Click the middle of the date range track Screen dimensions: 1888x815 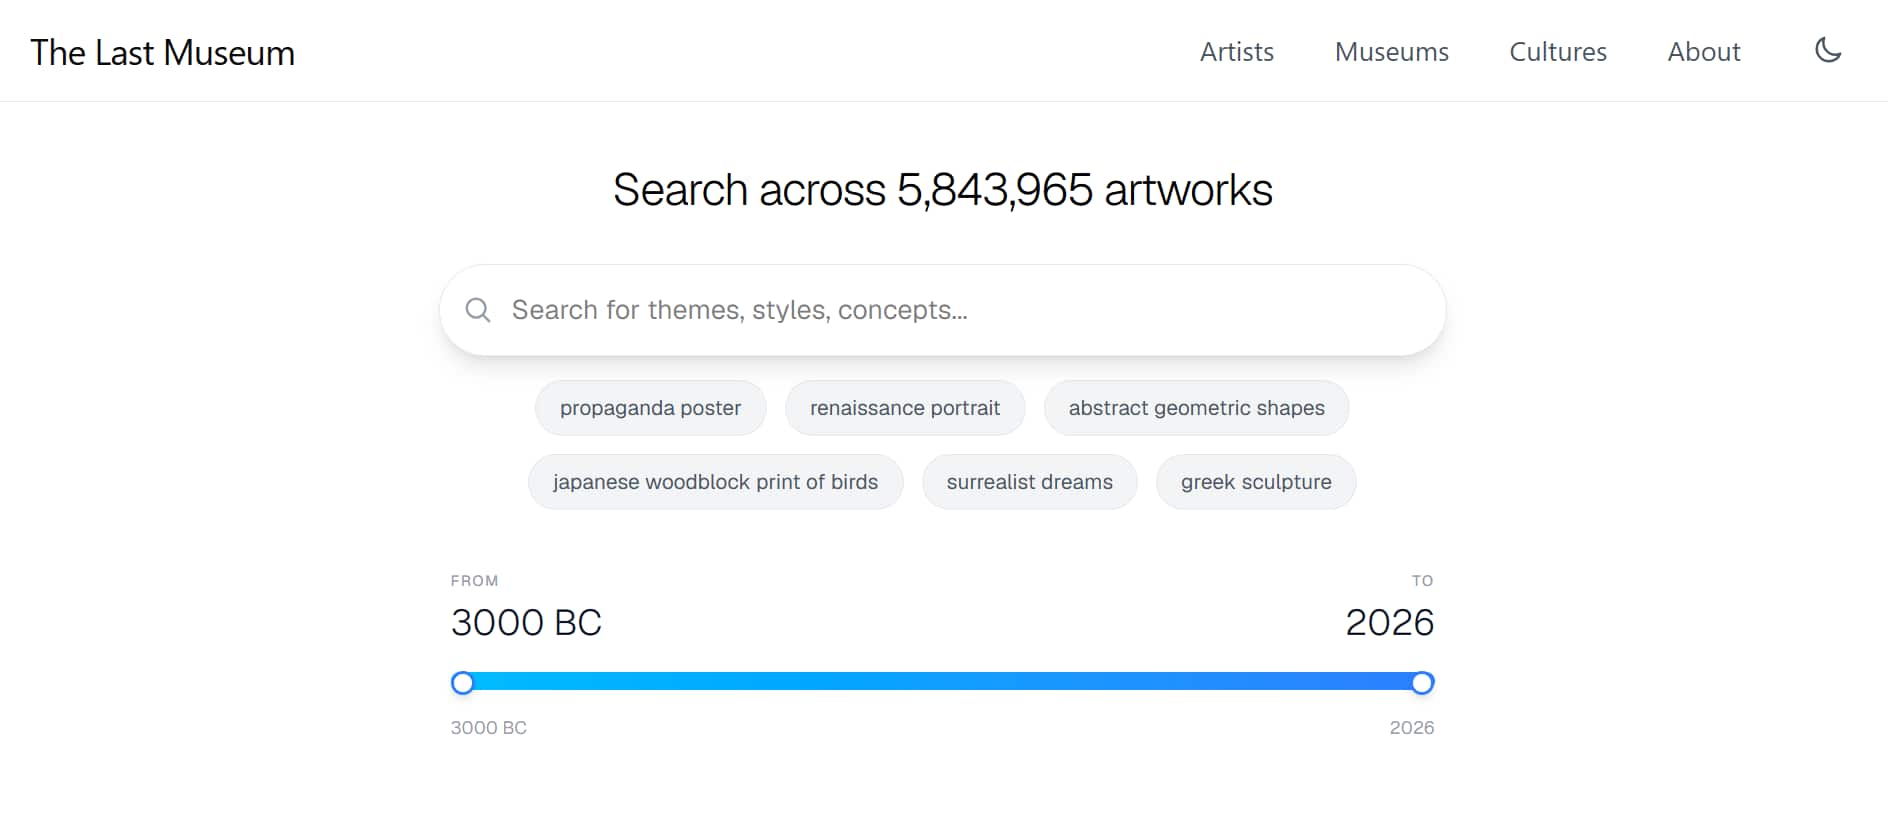point(943,682)
